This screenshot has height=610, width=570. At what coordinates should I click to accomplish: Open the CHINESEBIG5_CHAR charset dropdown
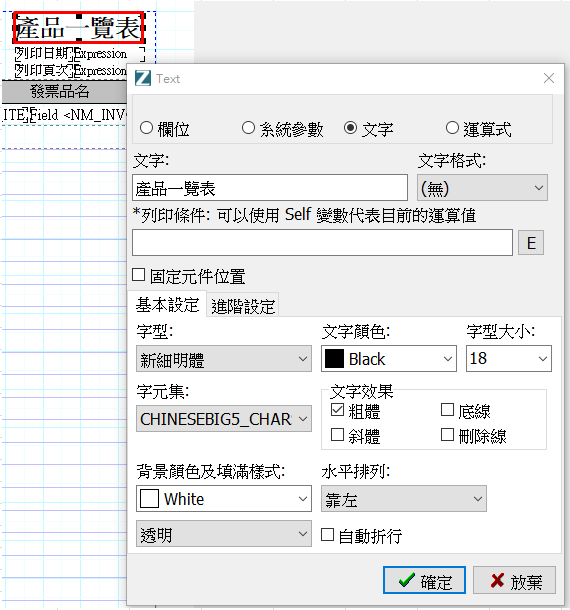coord(224,419)
